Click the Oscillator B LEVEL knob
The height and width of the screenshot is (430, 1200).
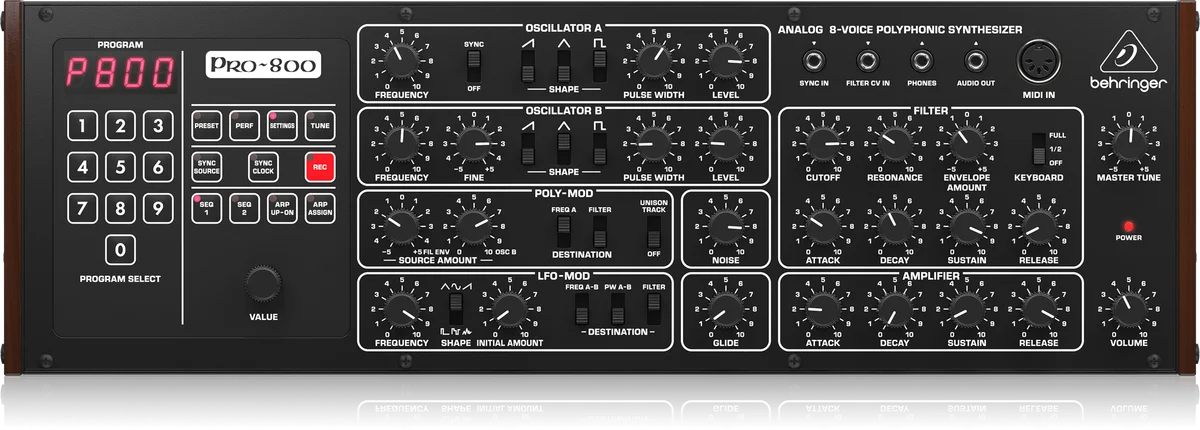point(725,145)
